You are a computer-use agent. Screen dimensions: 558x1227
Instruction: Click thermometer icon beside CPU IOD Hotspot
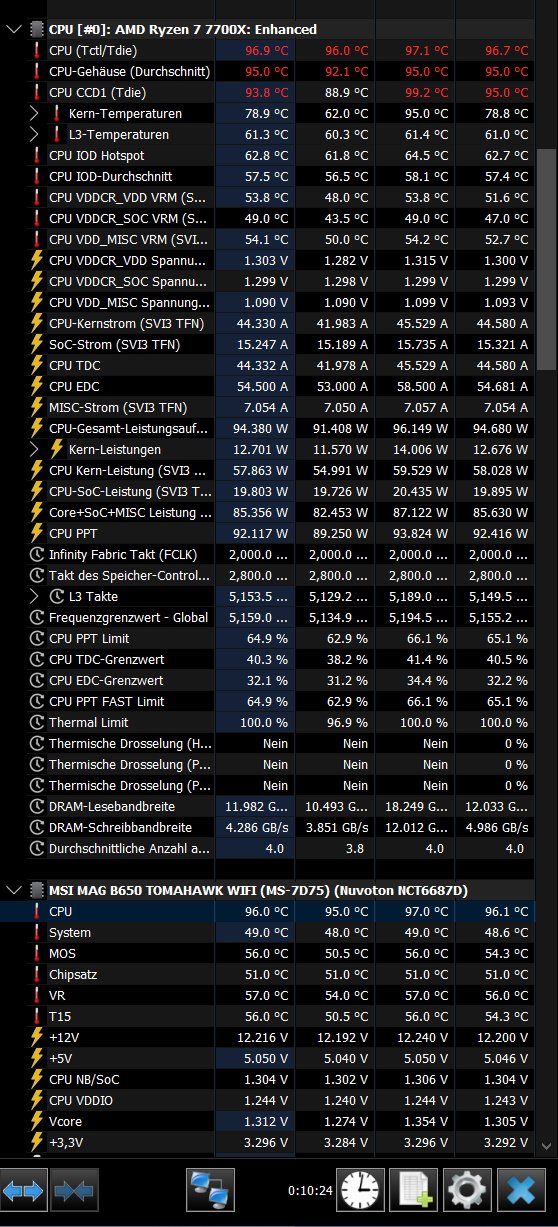[37, 155]
